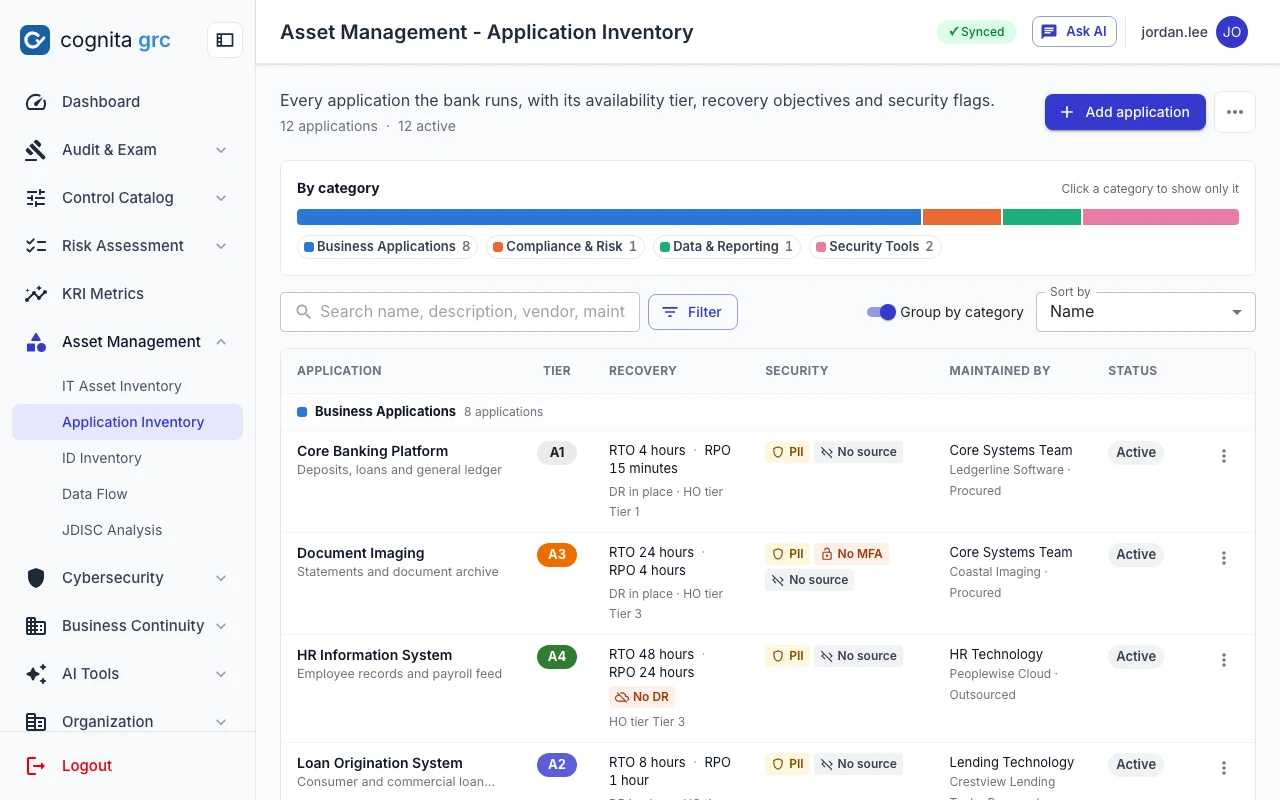Click the Business Continuity building icon

click(x=36, y=626)
